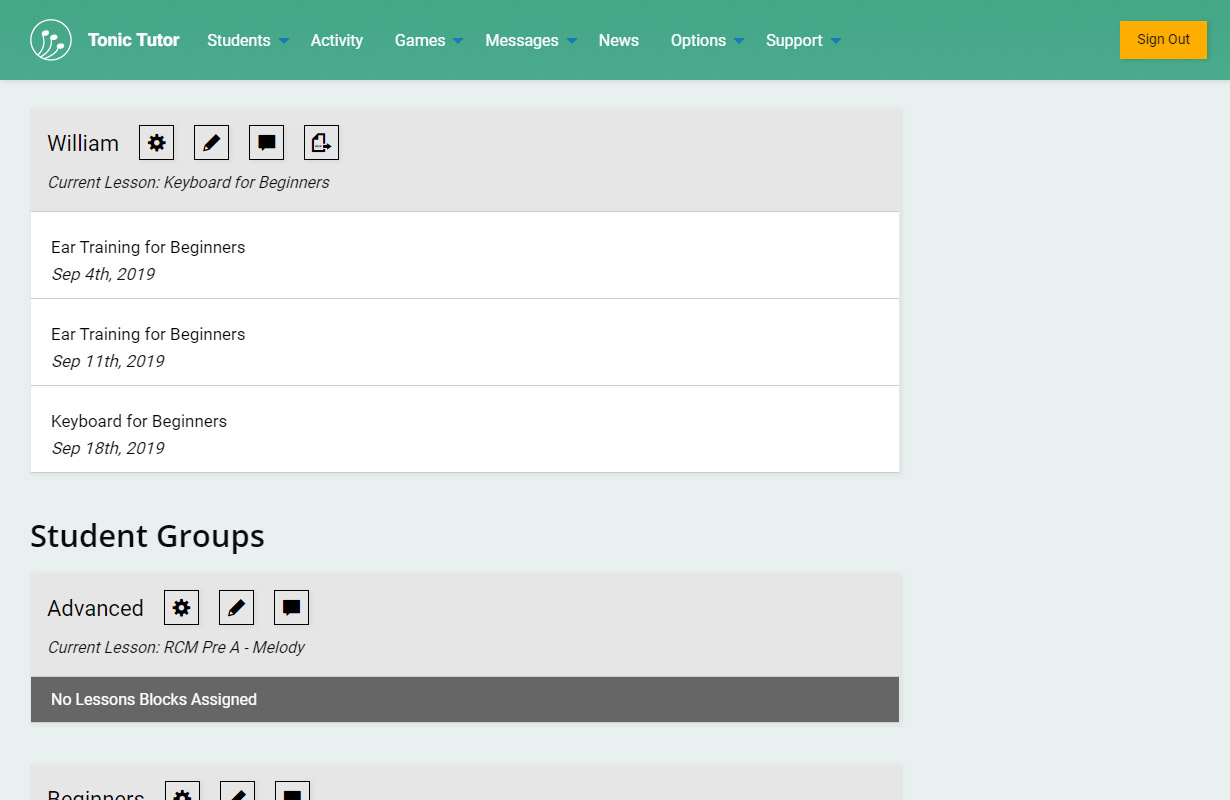Message the Advanced group via bubble icon
This screenshot has height=800, width=1230.
291,608
